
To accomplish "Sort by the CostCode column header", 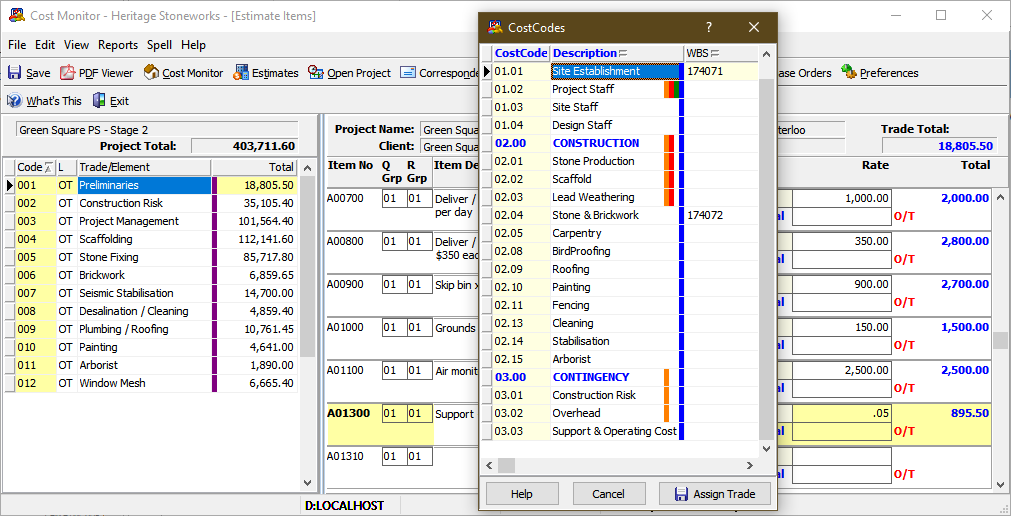I will (x=521, y=53).
